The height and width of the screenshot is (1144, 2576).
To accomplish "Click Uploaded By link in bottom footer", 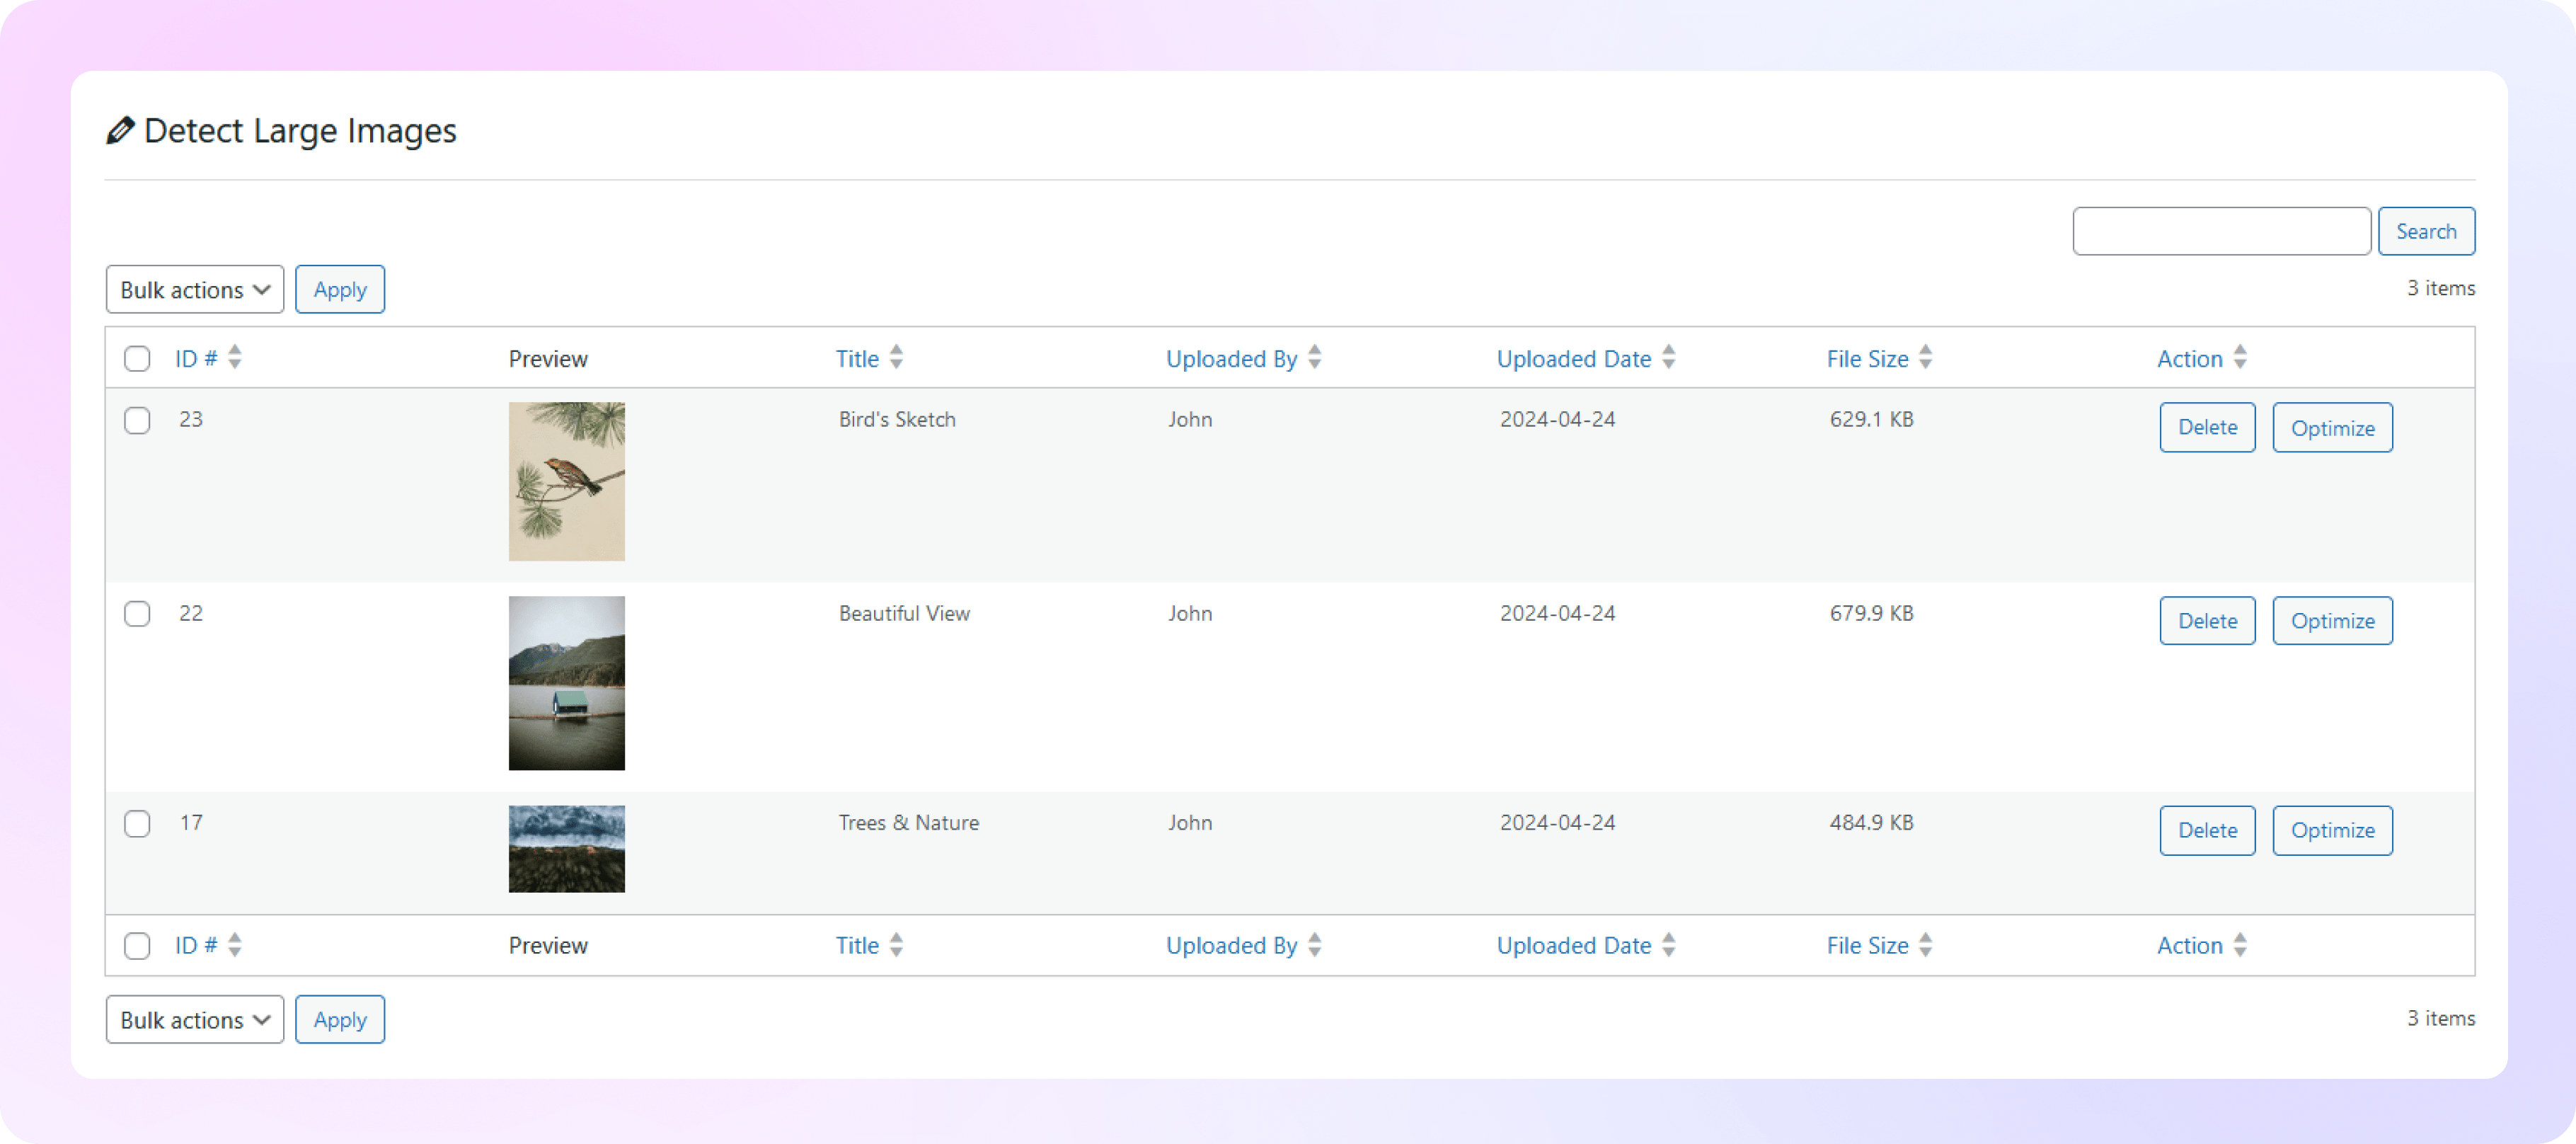I will (x=1231, y=946).
